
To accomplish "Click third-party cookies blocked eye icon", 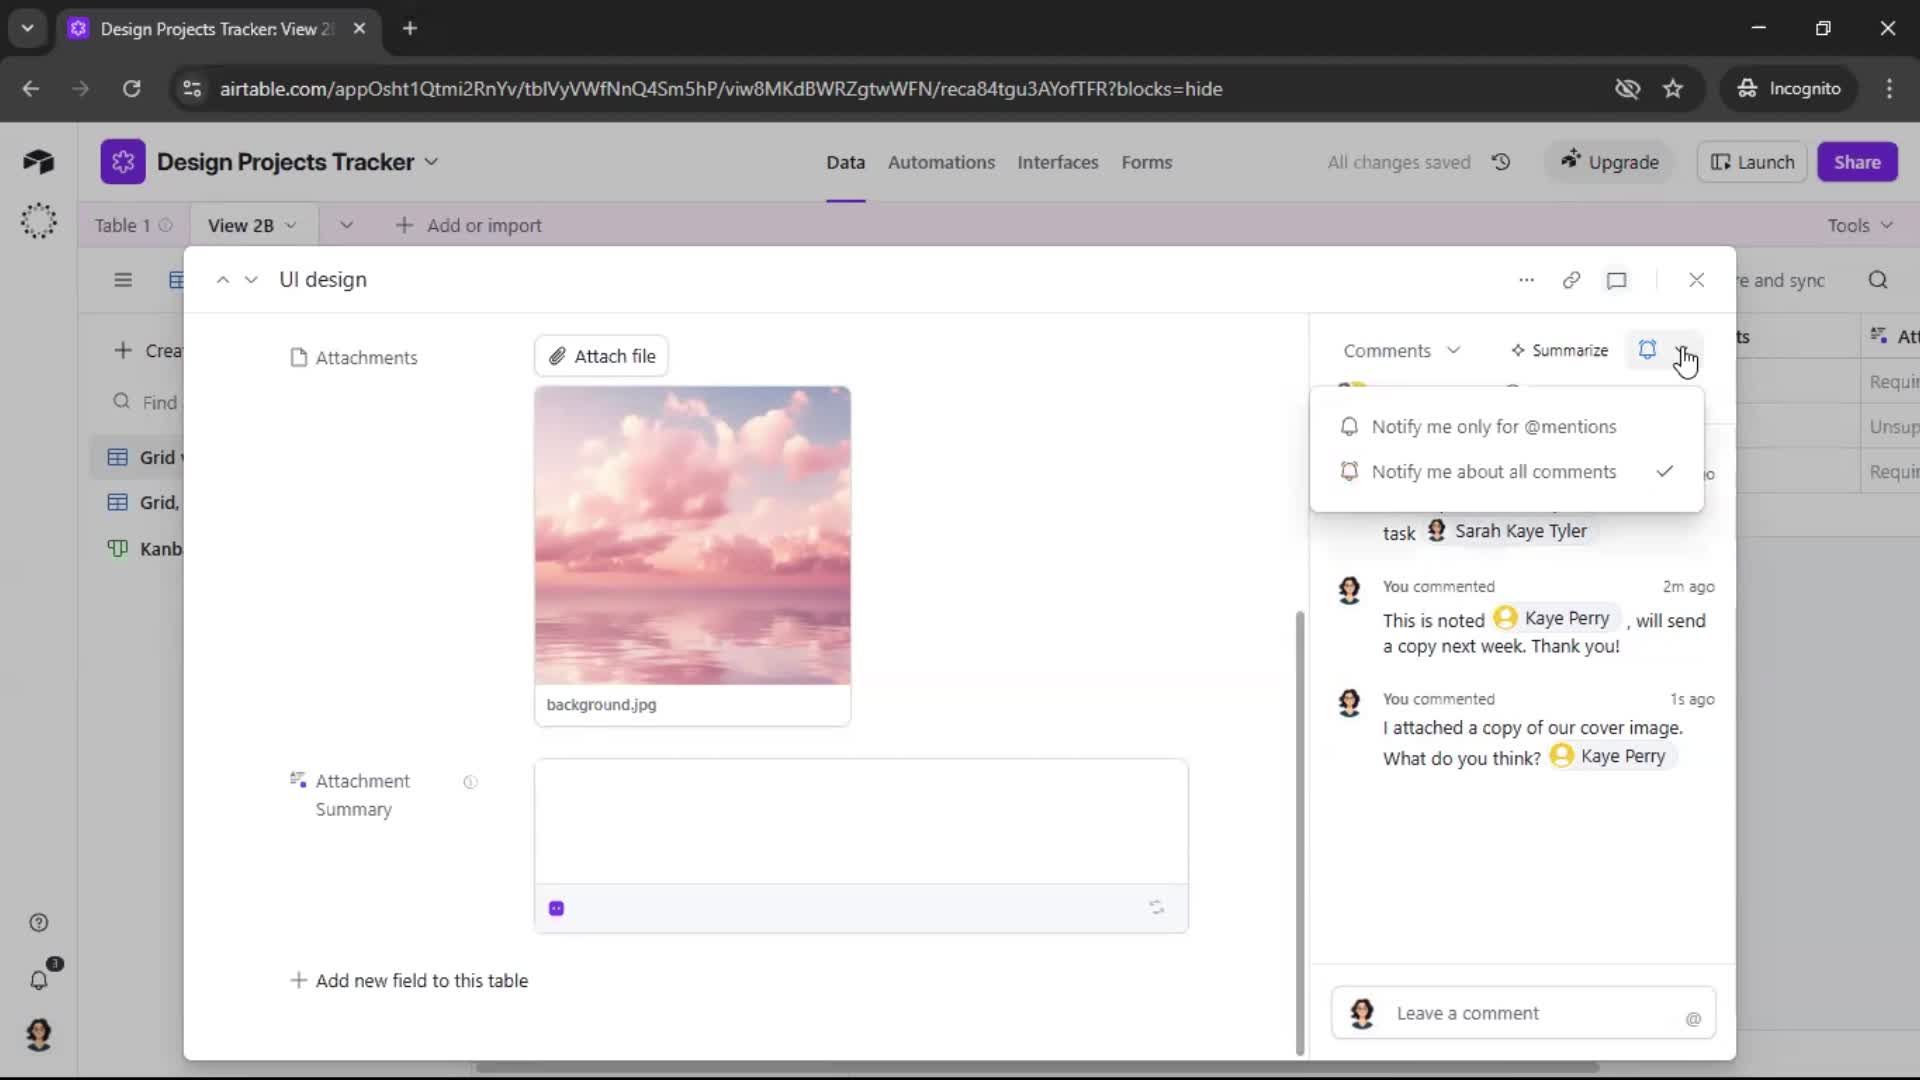I will pyautogui.click(x=1627, y=89).
